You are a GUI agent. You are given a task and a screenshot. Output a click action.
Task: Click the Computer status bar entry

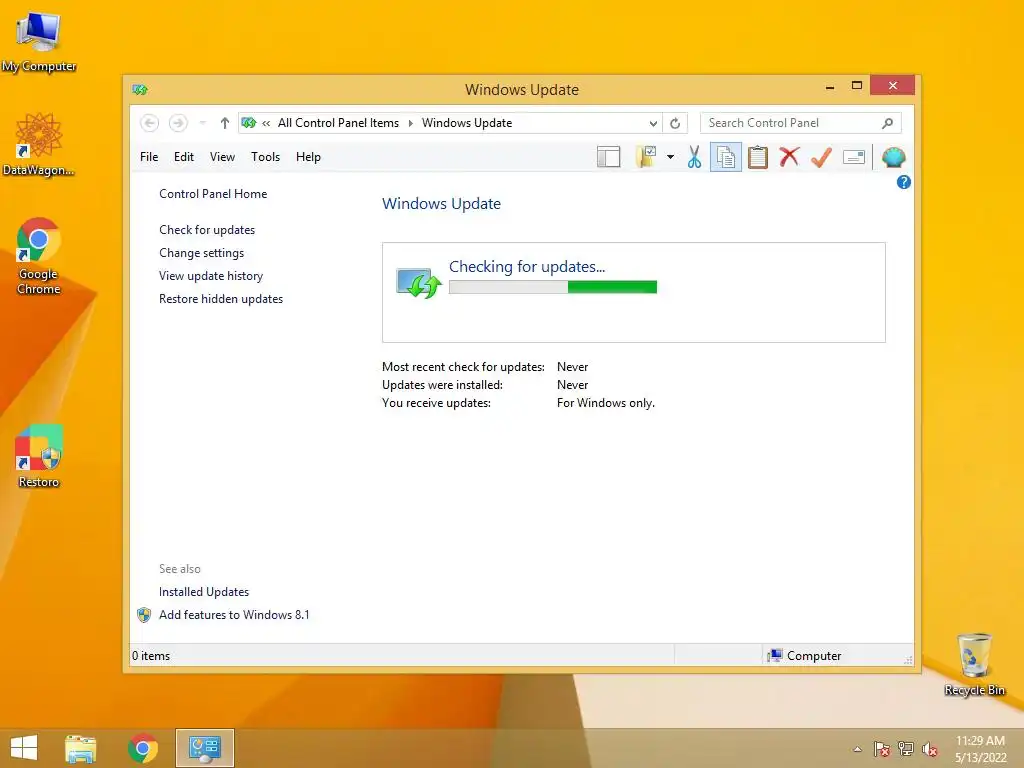pos(805,656)
